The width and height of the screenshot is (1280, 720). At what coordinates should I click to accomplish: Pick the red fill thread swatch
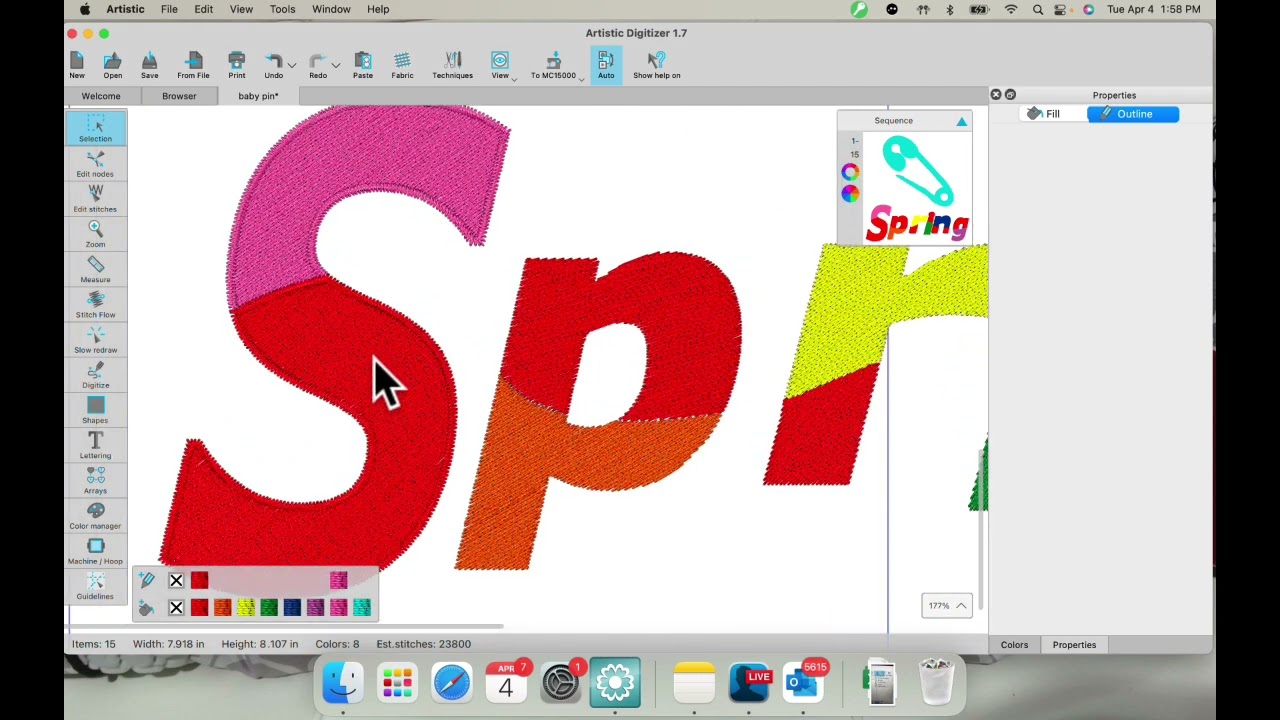pyautogui.click(x=199, y=607)
